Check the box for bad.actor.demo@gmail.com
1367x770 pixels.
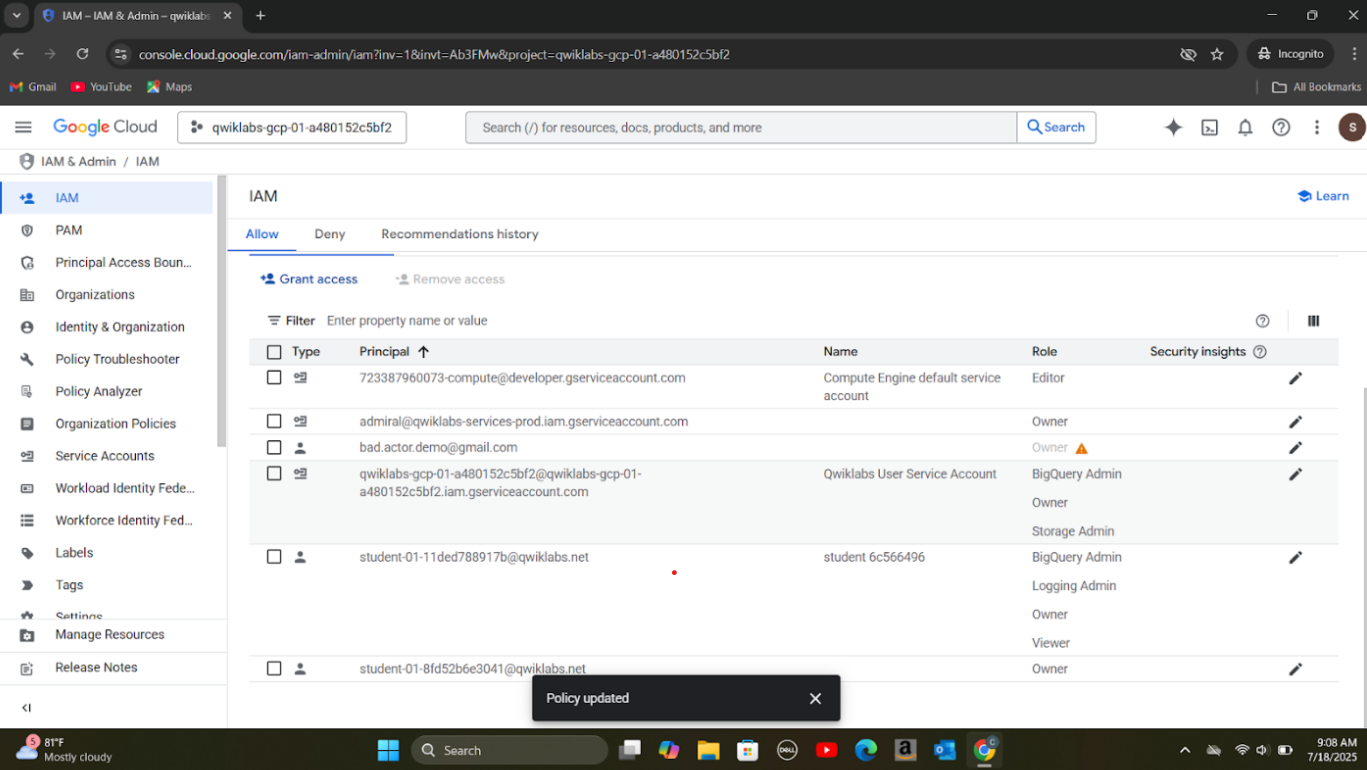click(x=274, y=448)
